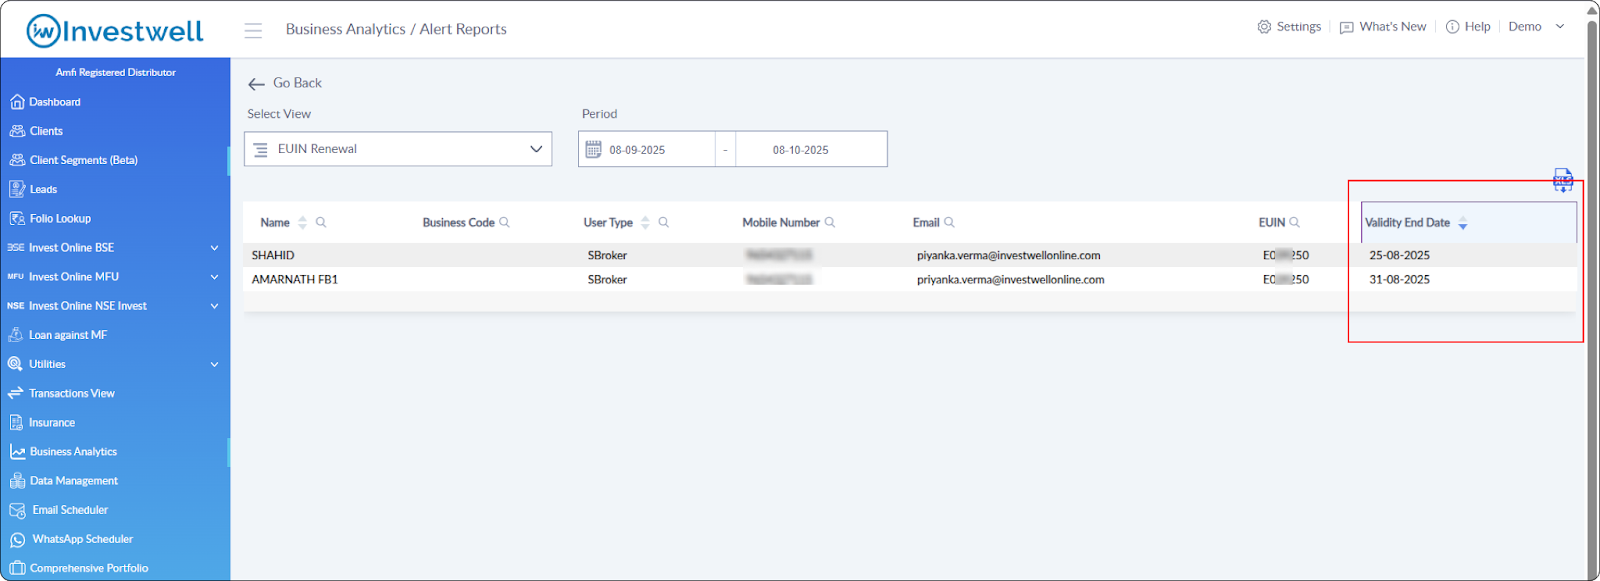Open the Select View EUIN Renewal dropdown

point(398,149)
